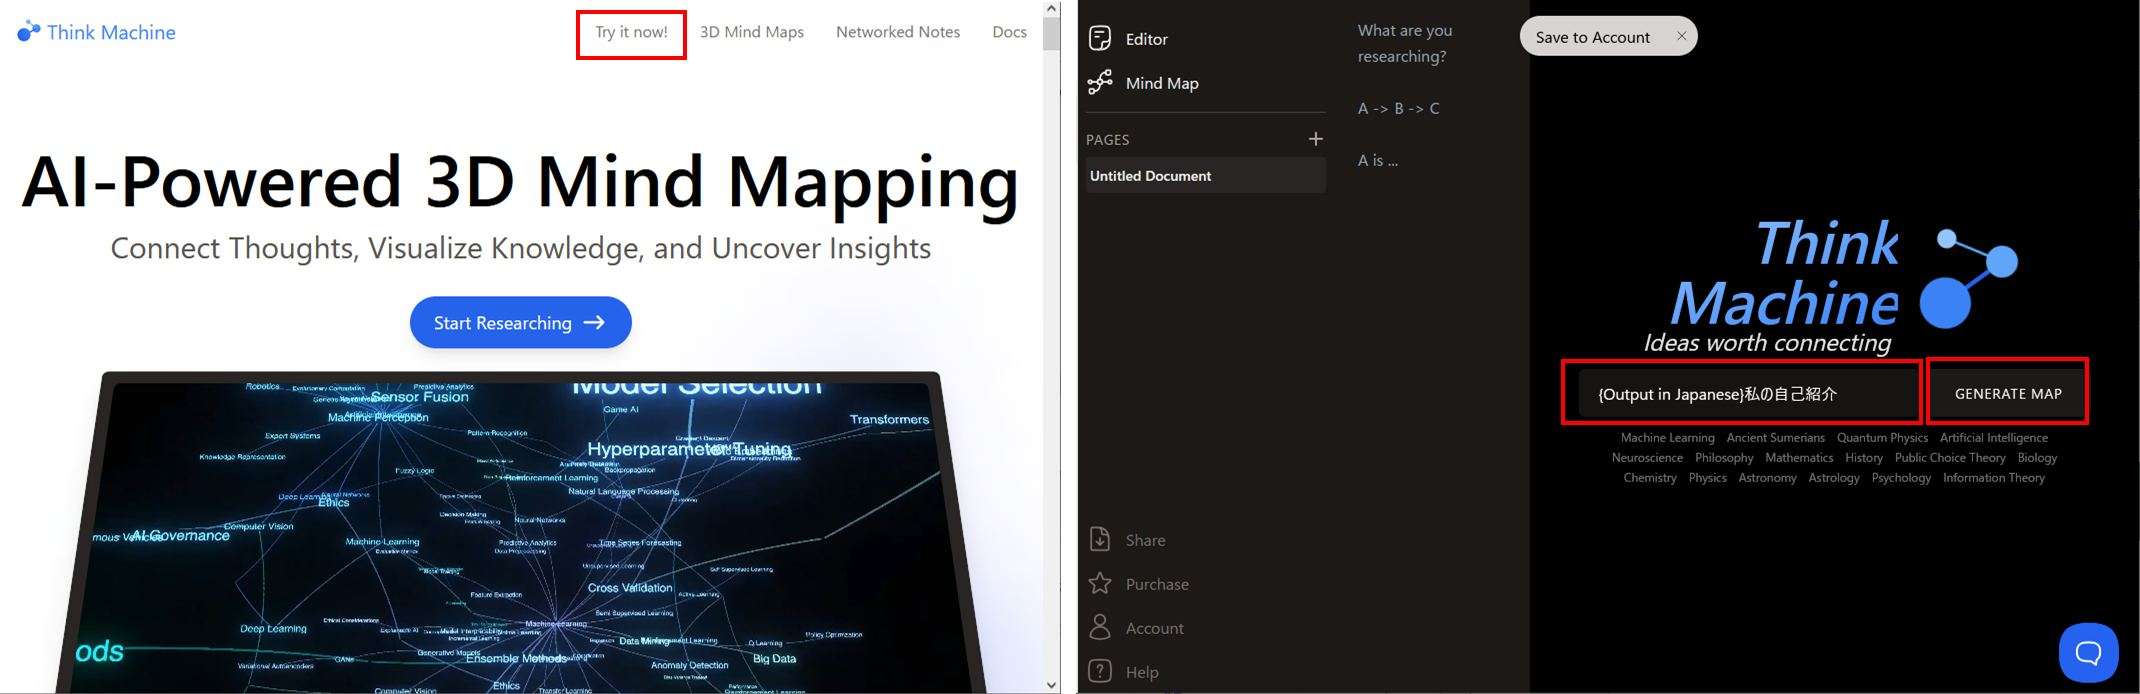
Task: Click the Purchase label in the sidebar
Action: pos(1157,584)
